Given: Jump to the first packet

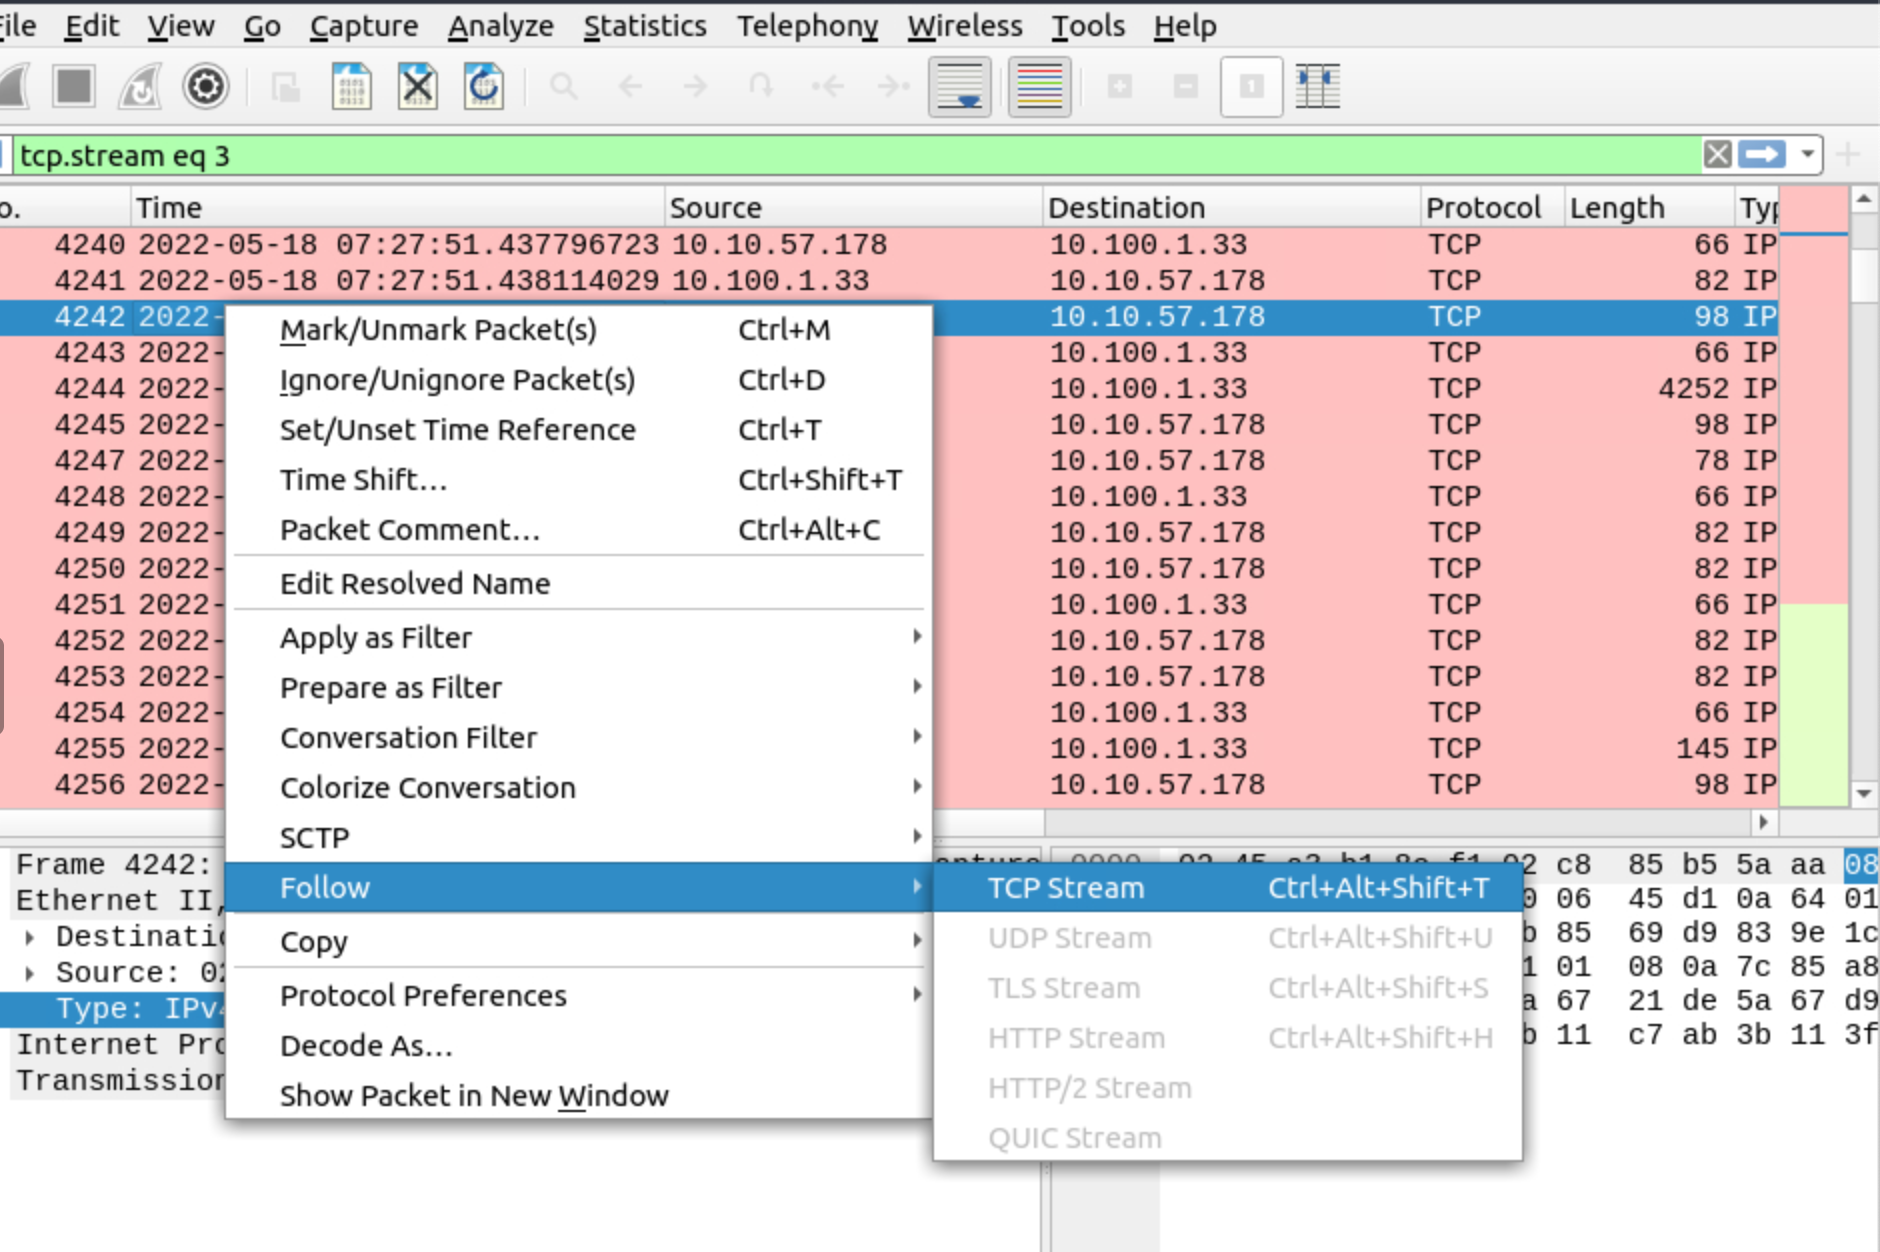Looking at the screenshot, I should click(828, 86).
